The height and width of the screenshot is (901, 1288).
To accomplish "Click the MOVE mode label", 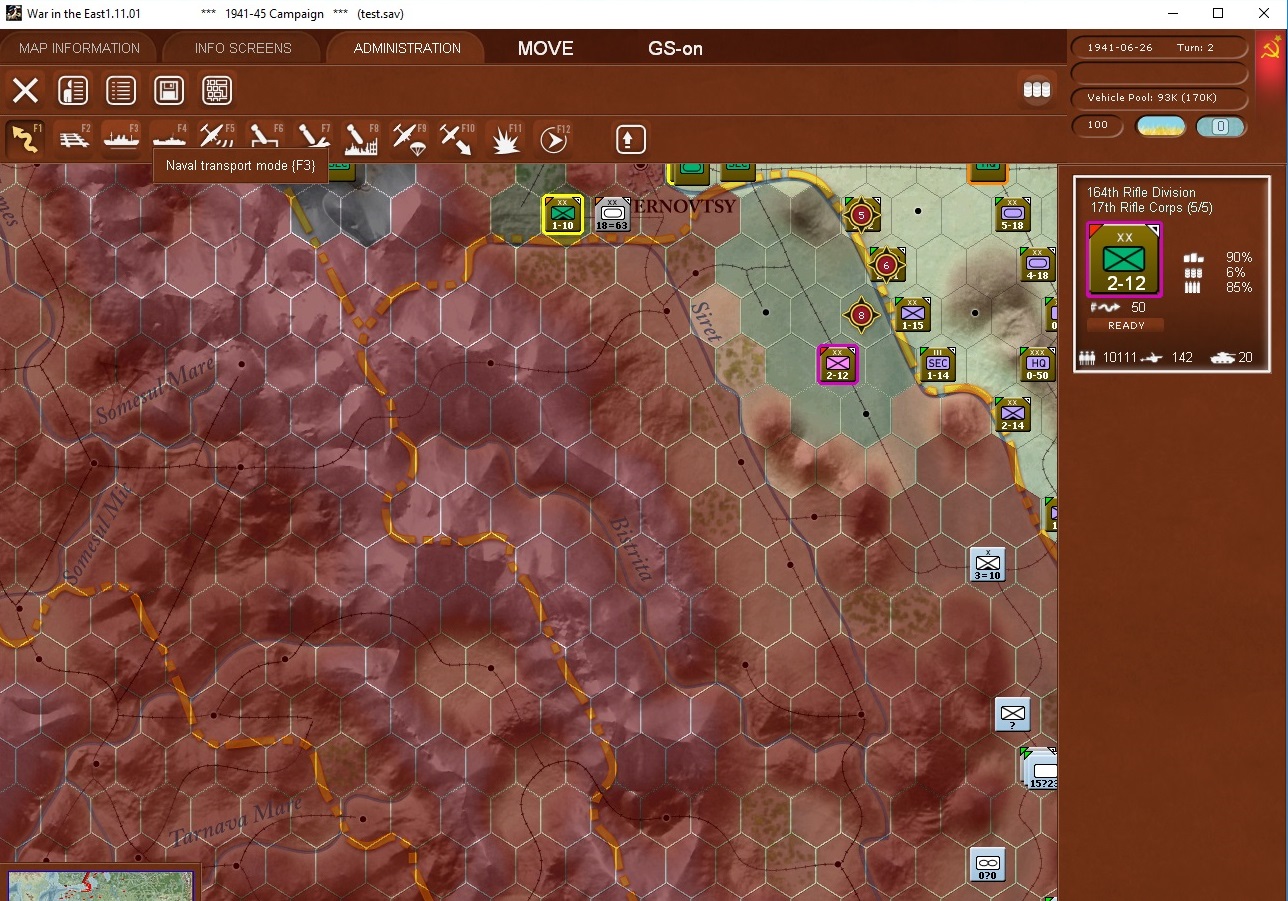I will click(545, 48).
